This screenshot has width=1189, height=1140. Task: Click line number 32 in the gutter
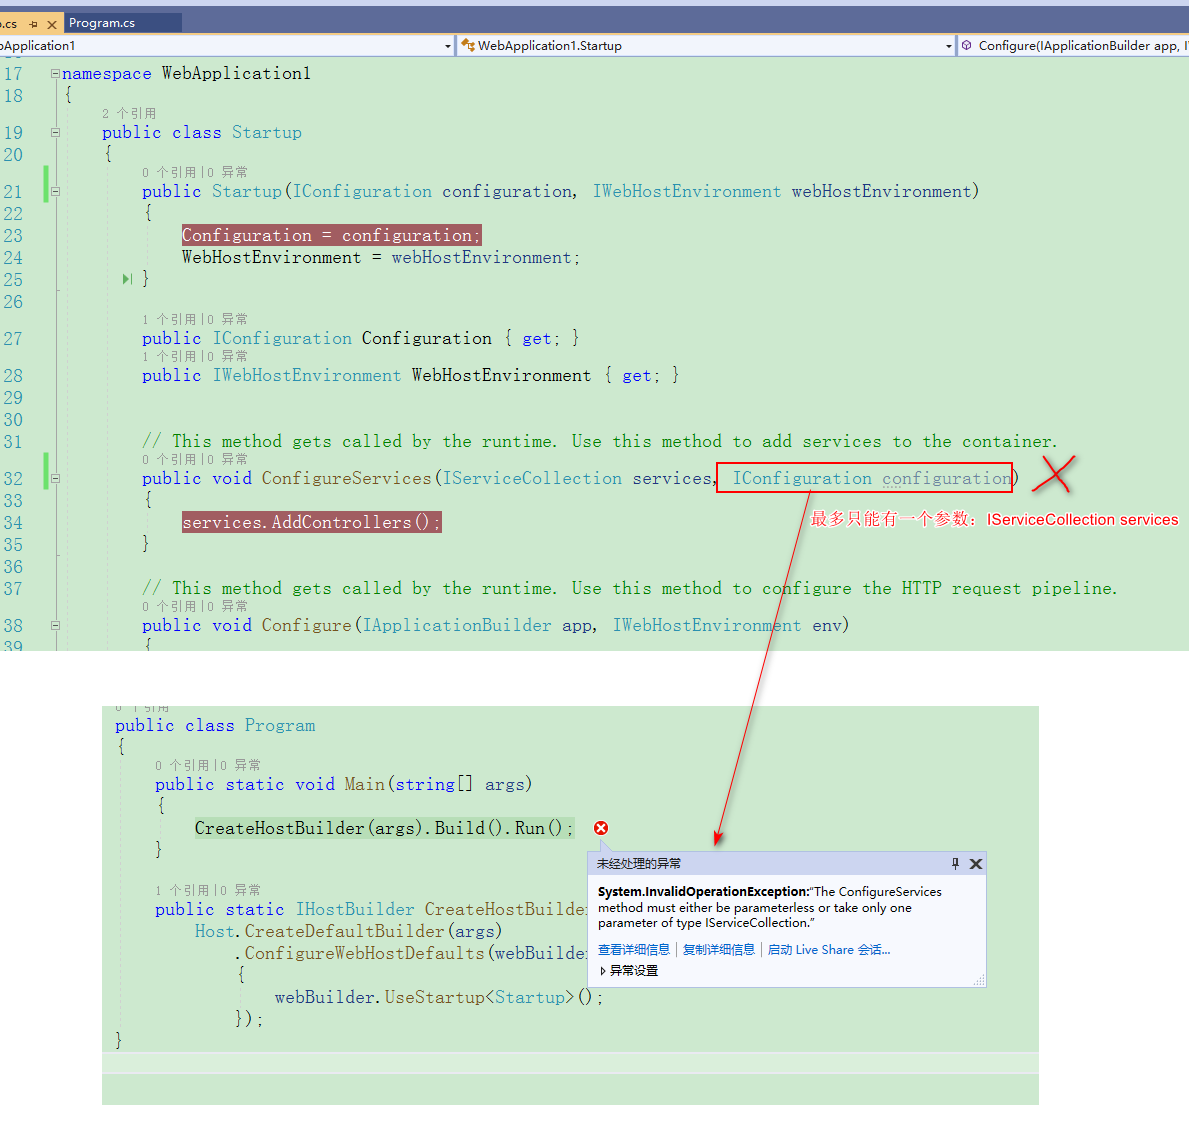14,478
